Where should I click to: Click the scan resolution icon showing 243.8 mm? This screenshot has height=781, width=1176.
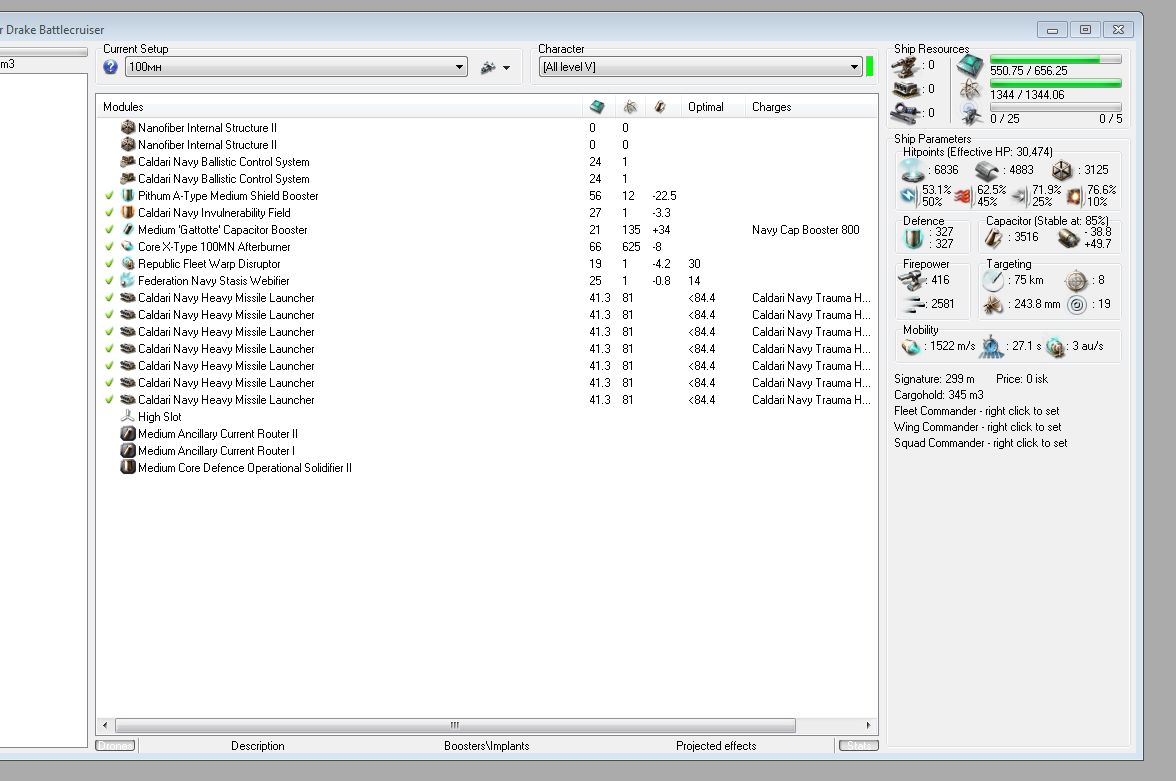click(x=993, y=305)
